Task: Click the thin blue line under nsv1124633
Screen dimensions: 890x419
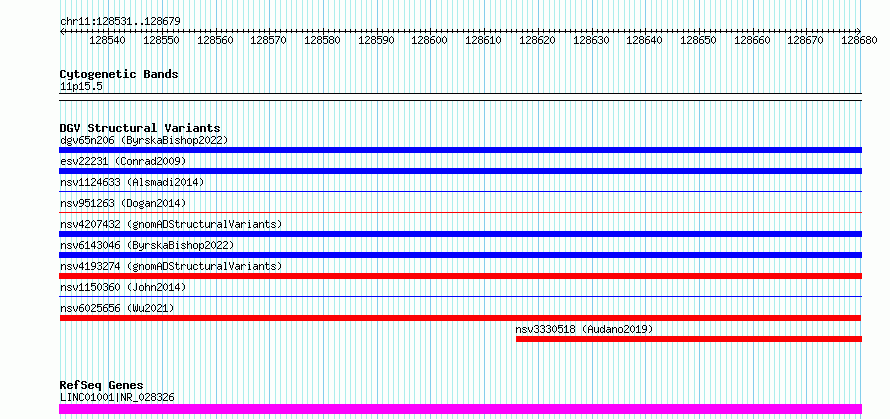Action: 460,192
